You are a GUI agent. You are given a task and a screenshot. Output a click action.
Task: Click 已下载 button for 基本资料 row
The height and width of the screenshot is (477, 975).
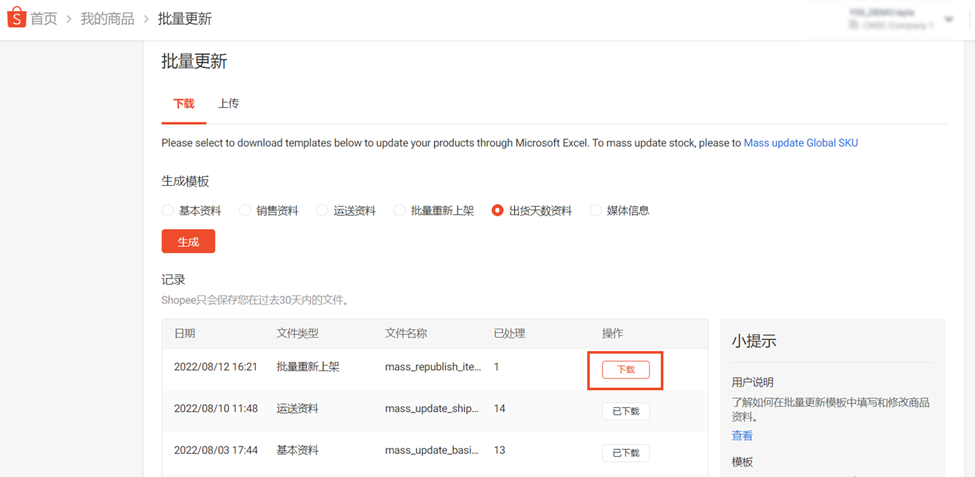[626, 453]
